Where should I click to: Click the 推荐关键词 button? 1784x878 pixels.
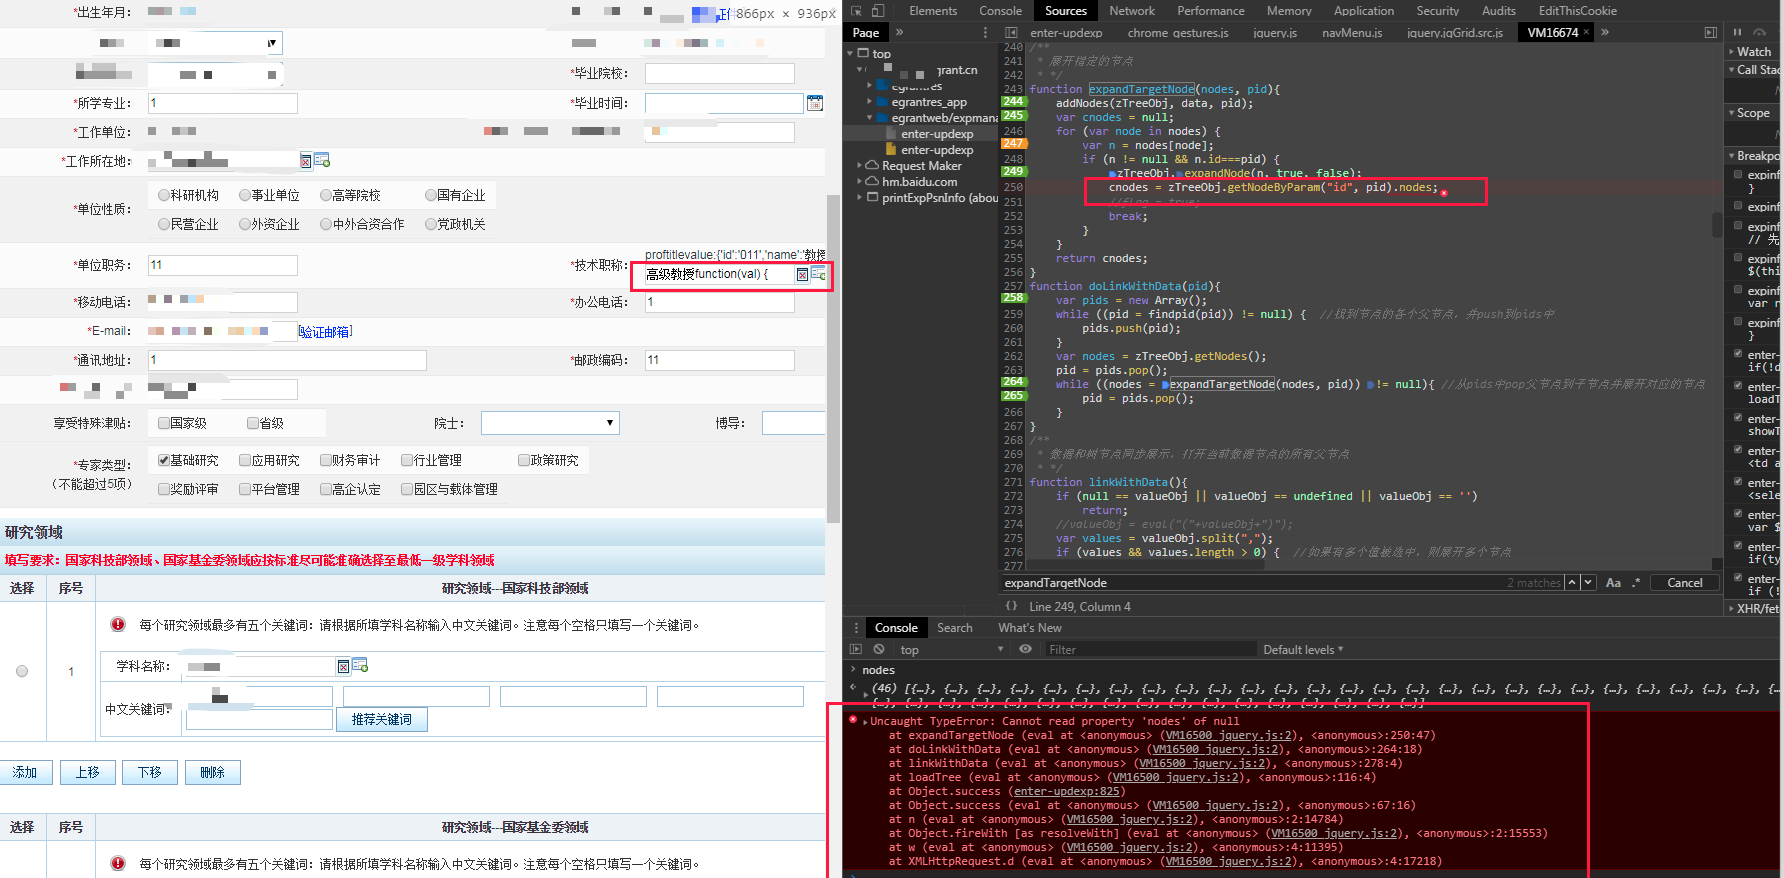pos(381,719)
